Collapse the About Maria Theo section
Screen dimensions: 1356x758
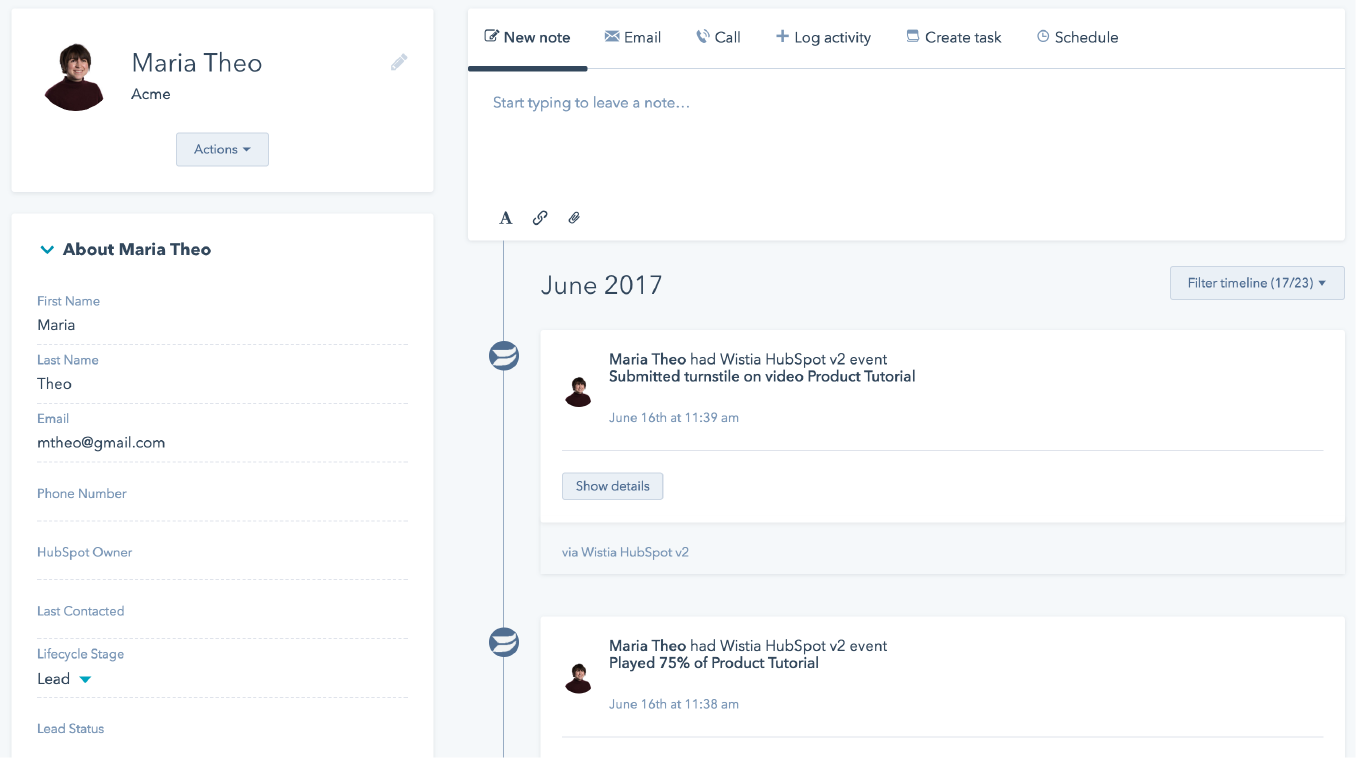pyautogui.click(x=47, y=250)
